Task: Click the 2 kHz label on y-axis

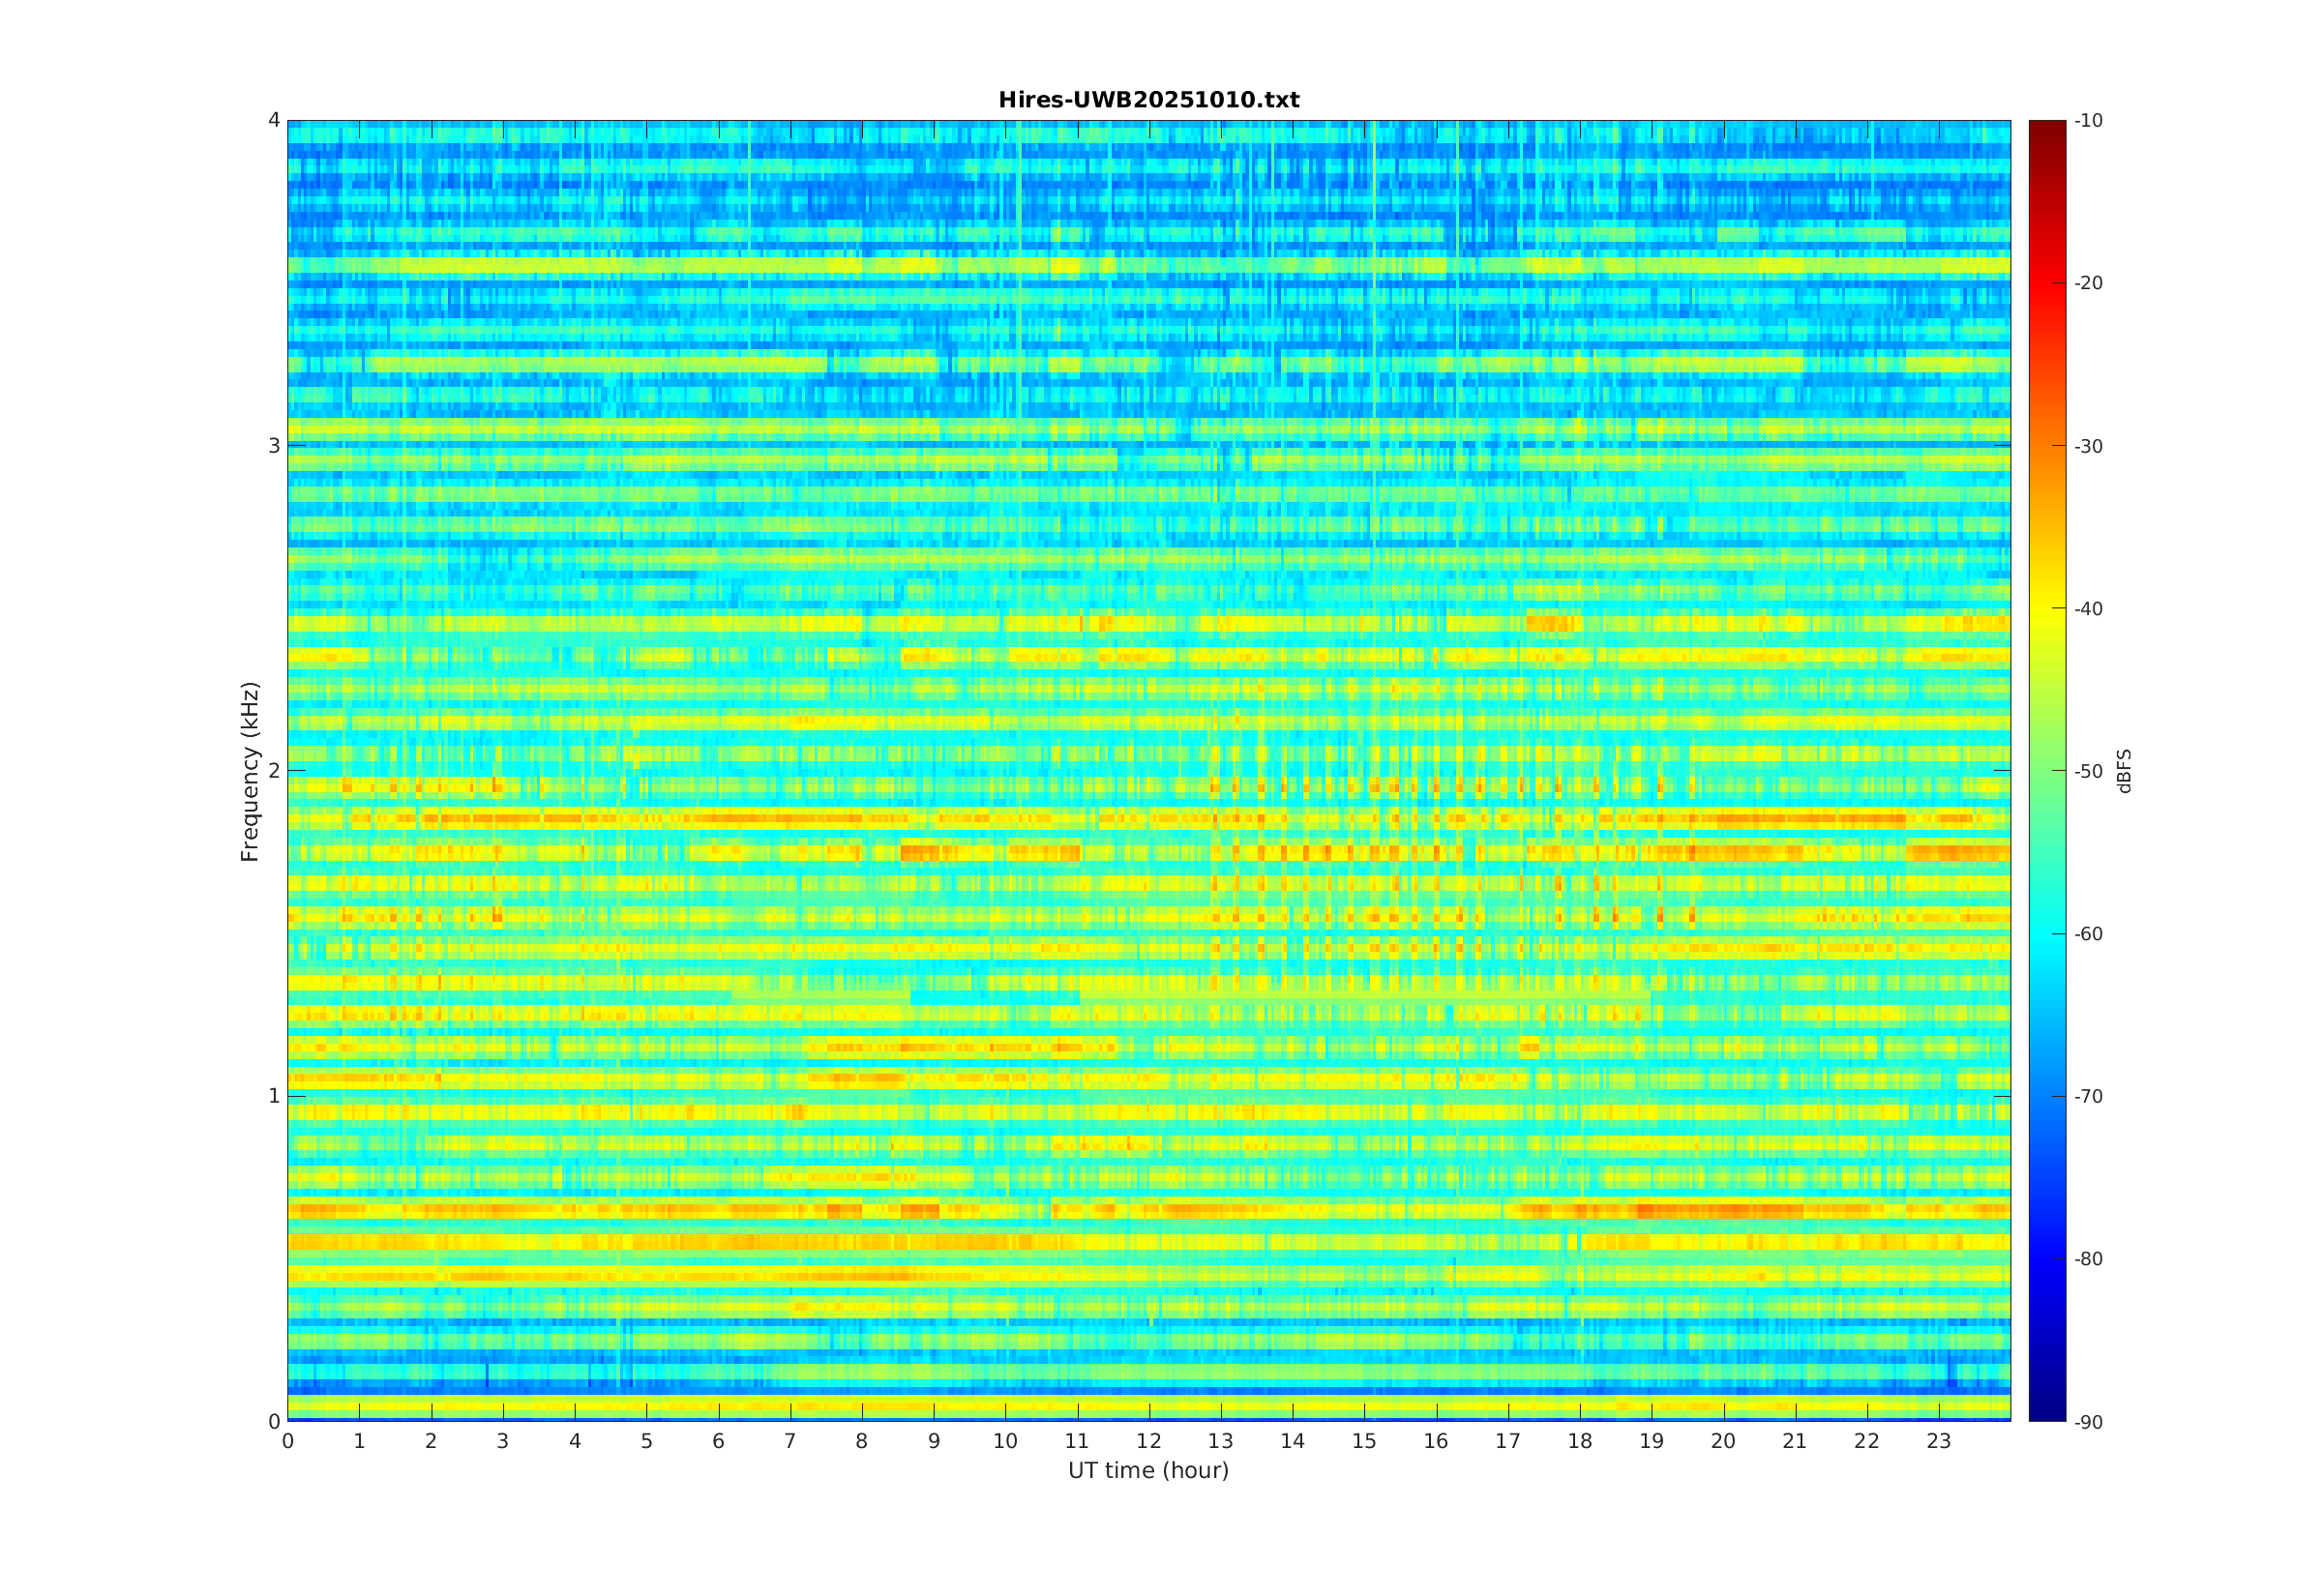Action: 273,770
